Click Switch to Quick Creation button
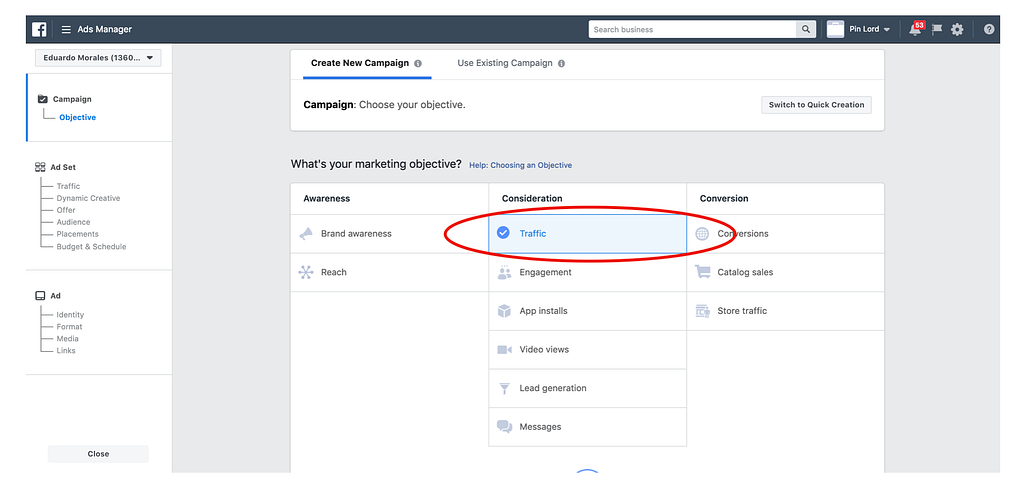Image resolution: width=1024 pixels, height=486 pixels. [816, 105]
